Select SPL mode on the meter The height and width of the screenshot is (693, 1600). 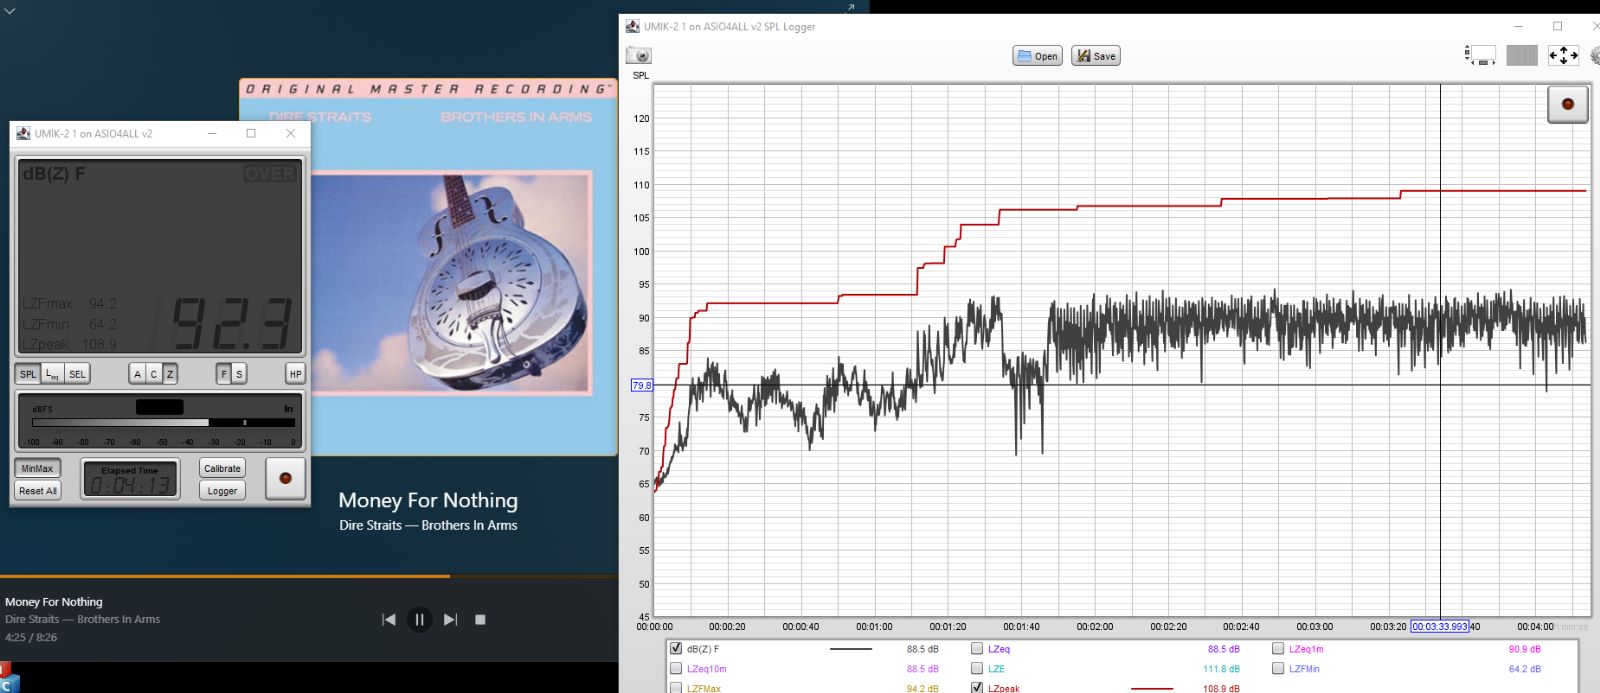point(28,374)
